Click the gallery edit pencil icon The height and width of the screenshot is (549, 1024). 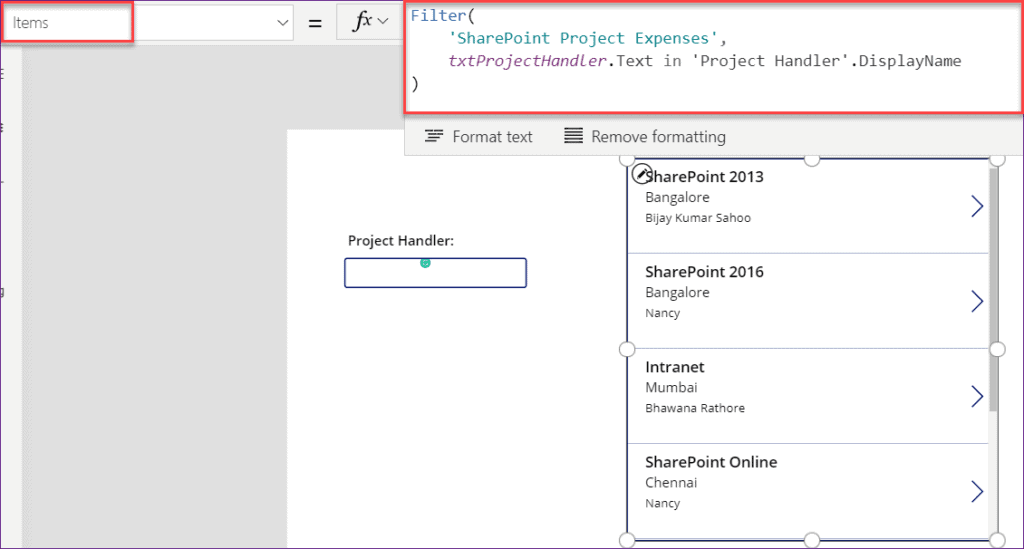point(641,174)
